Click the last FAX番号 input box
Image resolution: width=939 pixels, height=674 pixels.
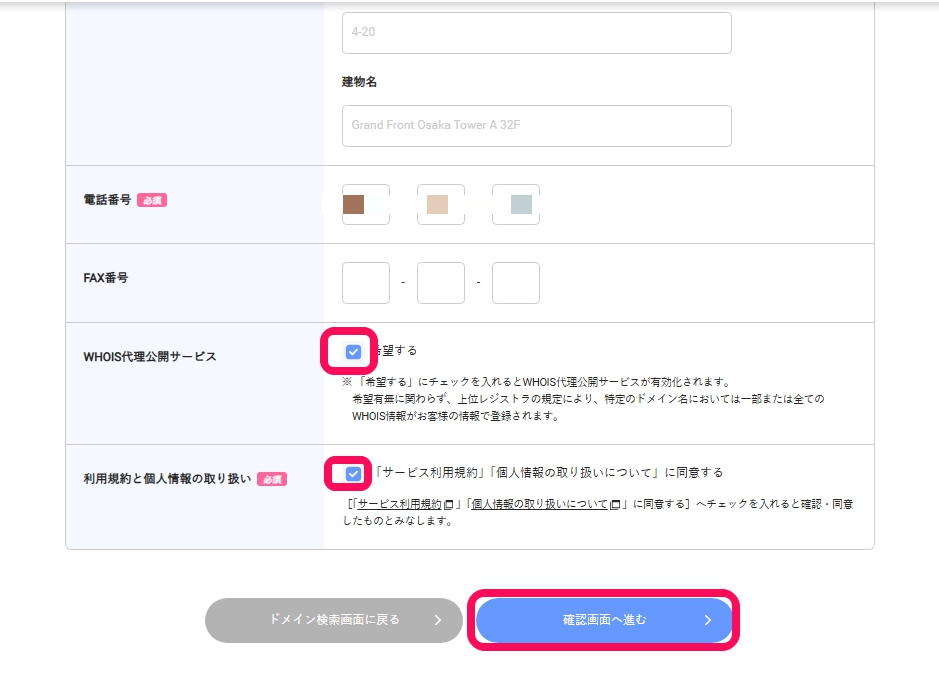click(515, 282)
